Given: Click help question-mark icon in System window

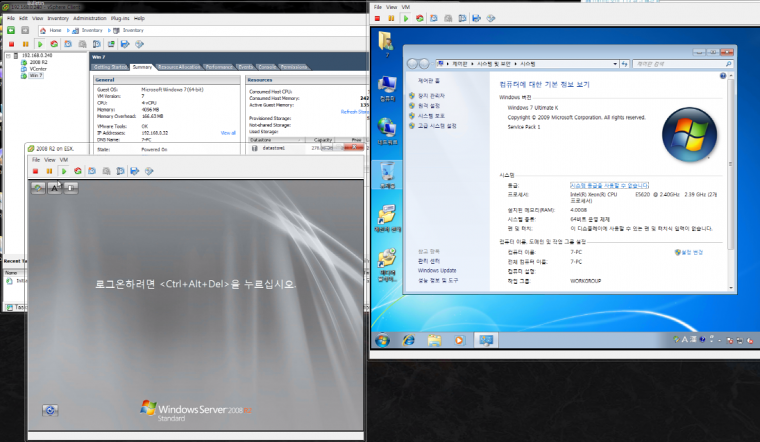Looking at the screenshot, I should (723, 76).
